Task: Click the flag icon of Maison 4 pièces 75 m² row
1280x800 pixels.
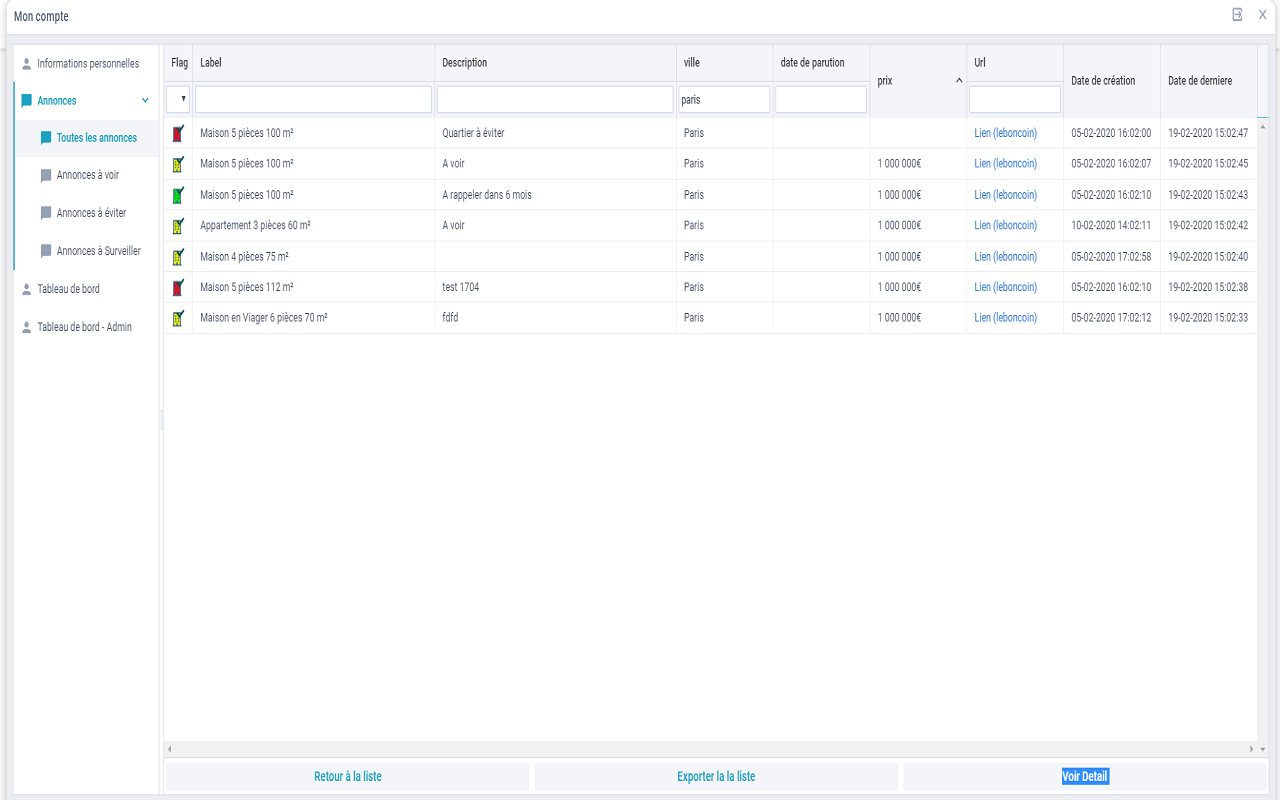Action: coord(178,257)
